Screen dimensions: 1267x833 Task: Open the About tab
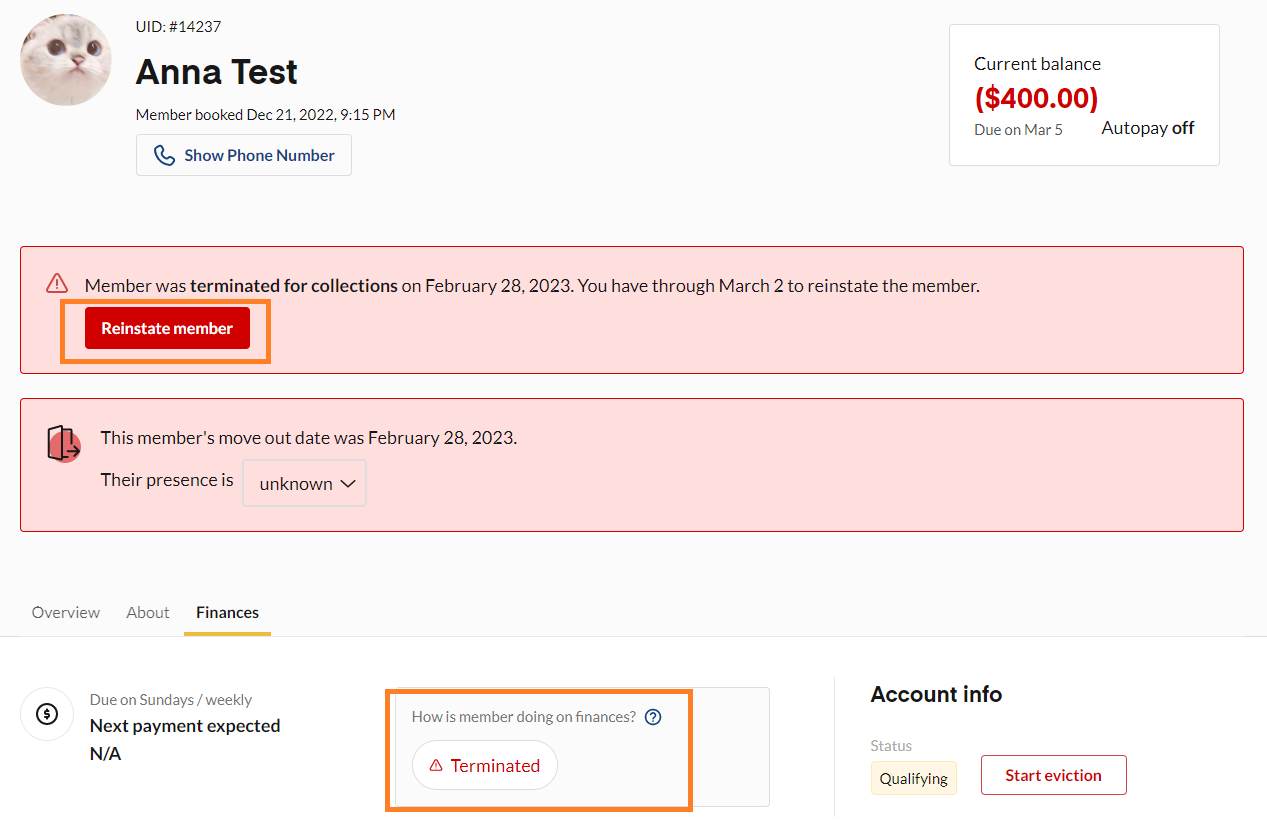(x=148, y=612)
